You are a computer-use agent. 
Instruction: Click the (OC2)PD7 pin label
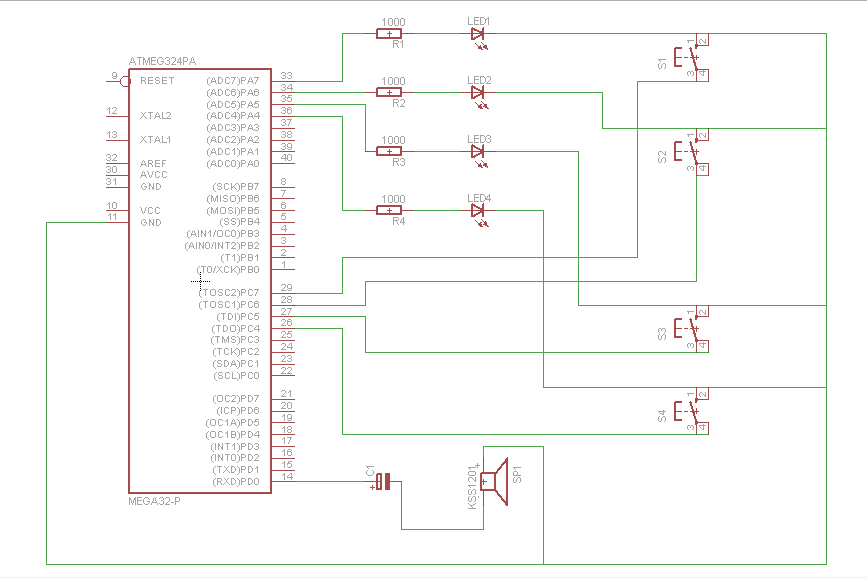(x=236, y=399)
